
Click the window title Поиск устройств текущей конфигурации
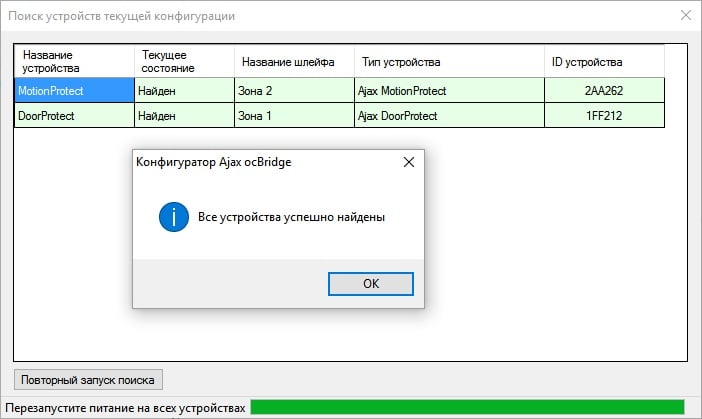point(121,16)
